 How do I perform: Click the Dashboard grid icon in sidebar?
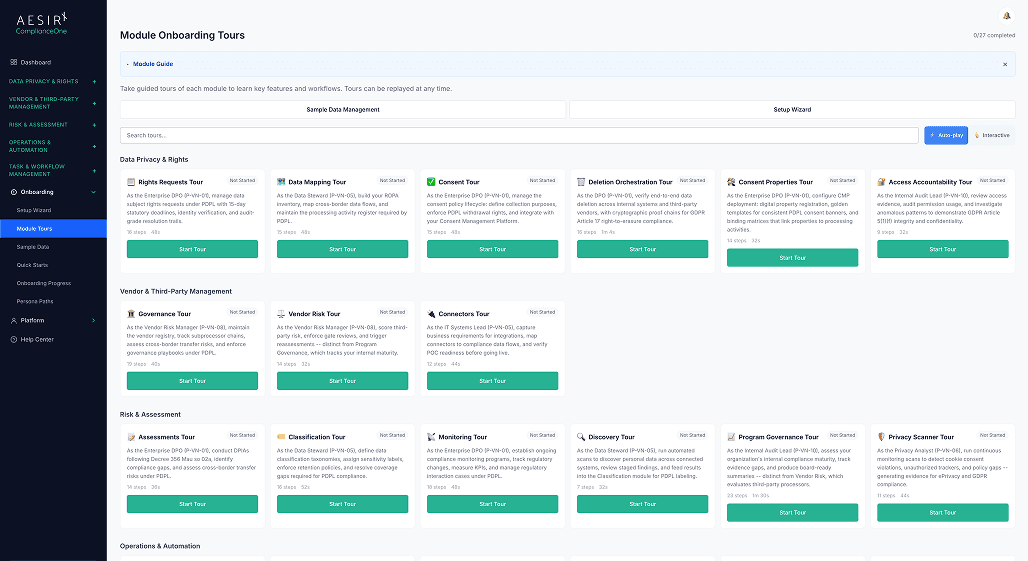pos(13,62)
